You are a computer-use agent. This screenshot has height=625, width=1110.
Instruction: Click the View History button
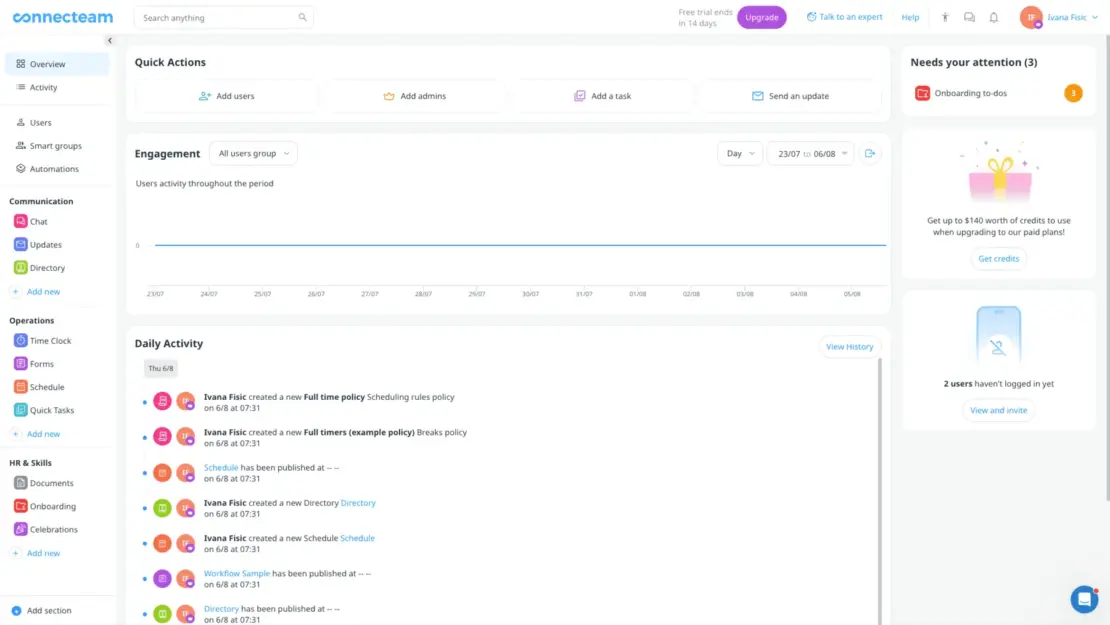pyautogui.click(x=849, y=347)
